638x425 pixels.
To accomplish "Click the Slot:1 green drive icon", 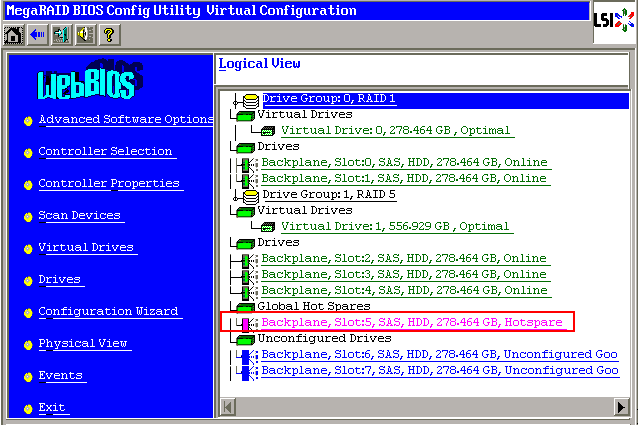I will (248, 181).
